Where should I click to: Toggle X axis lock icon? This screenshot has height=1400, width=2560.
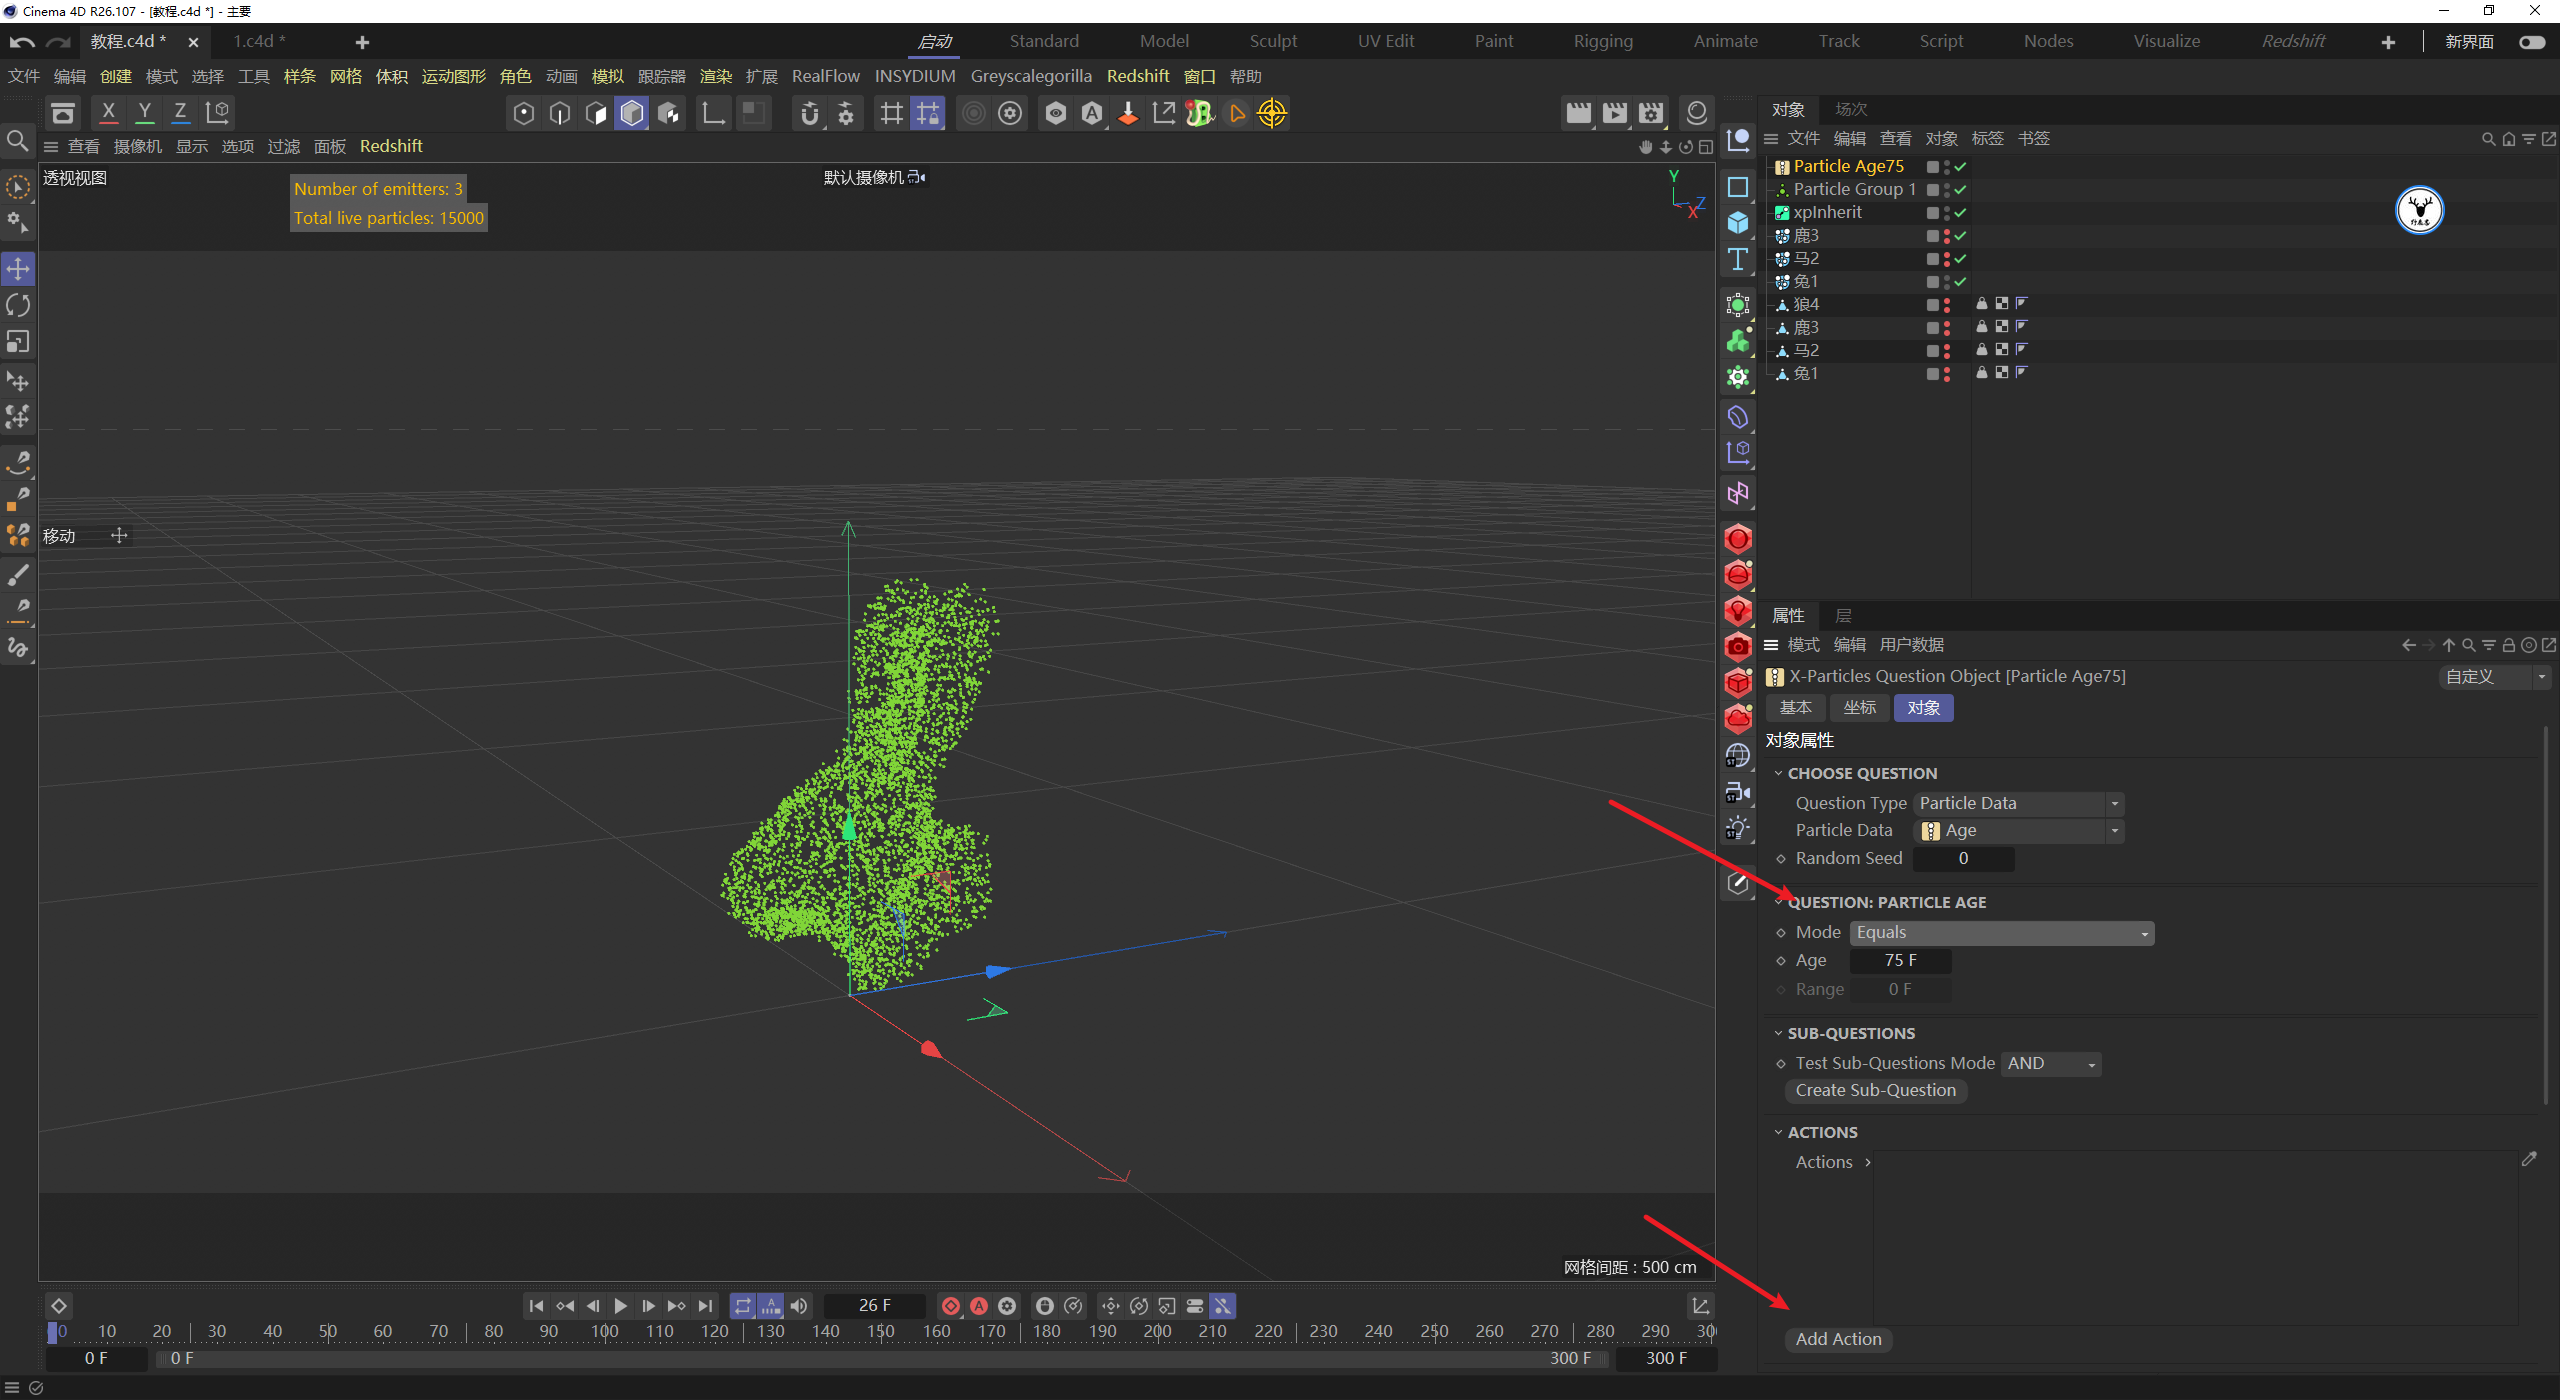click(x=108, y=112)
